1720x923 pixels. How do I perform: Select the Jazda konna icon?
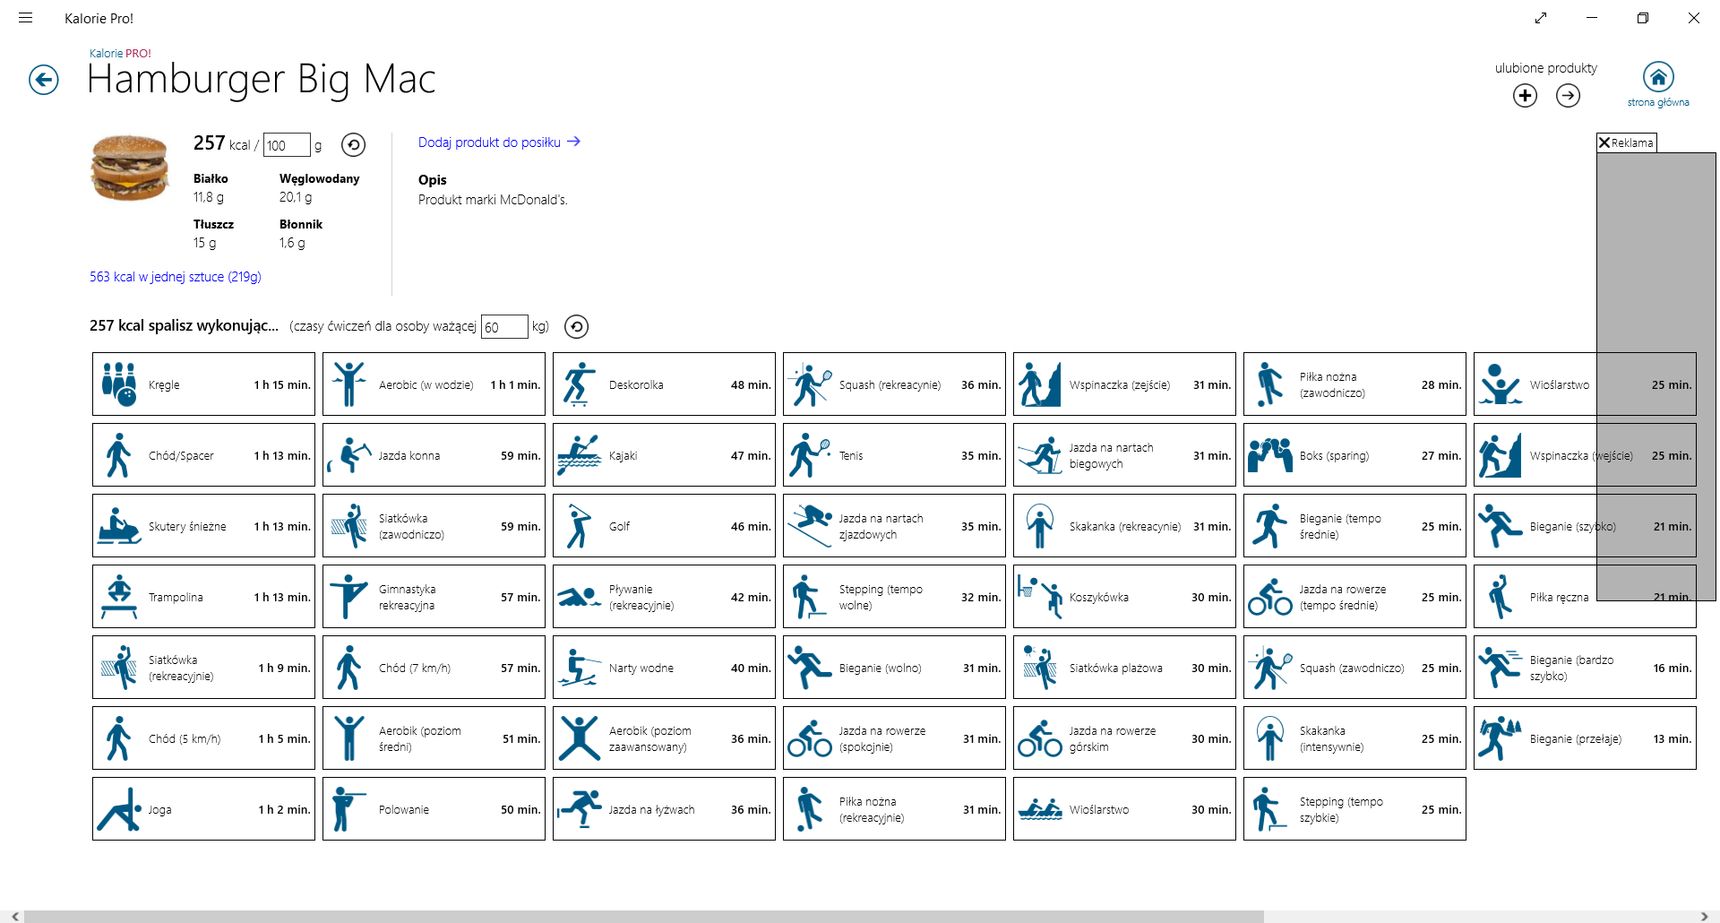(349, 455)
